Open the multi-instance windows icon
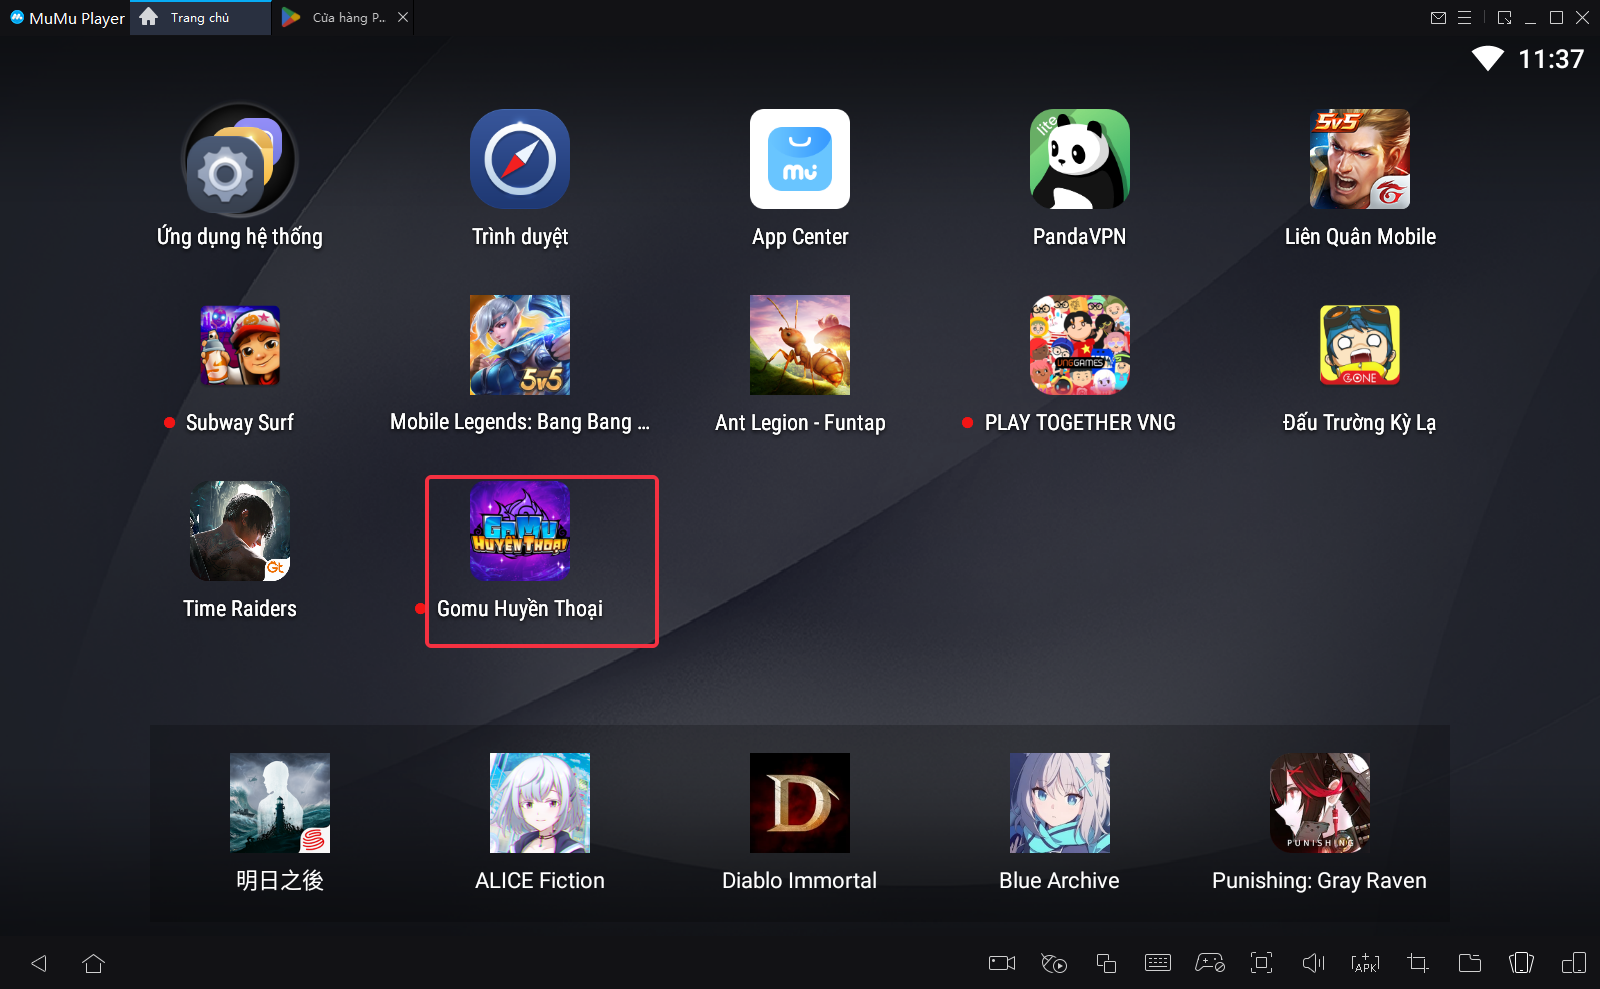The width and height of the screenshot is (1600, 989). 1105,963
